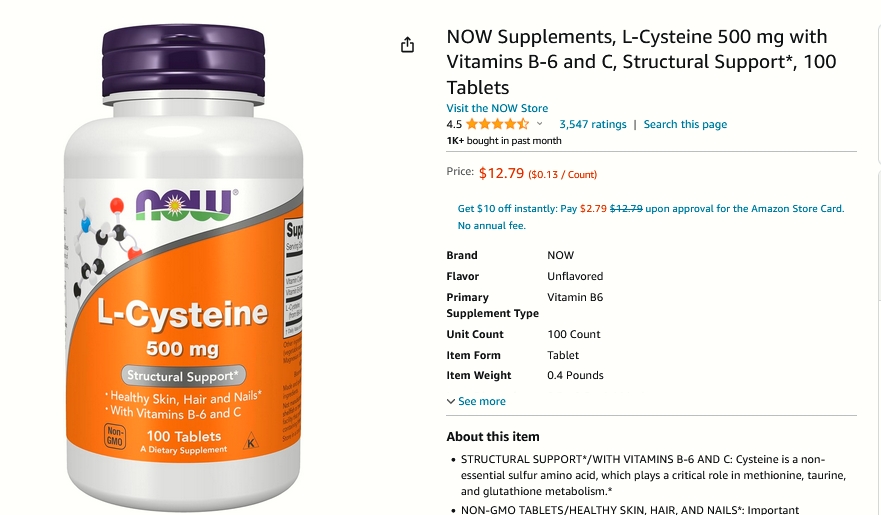Screen dimensions: 881x515
Task: Click the molecule graphic on the bottle
Action: (106, 245)
